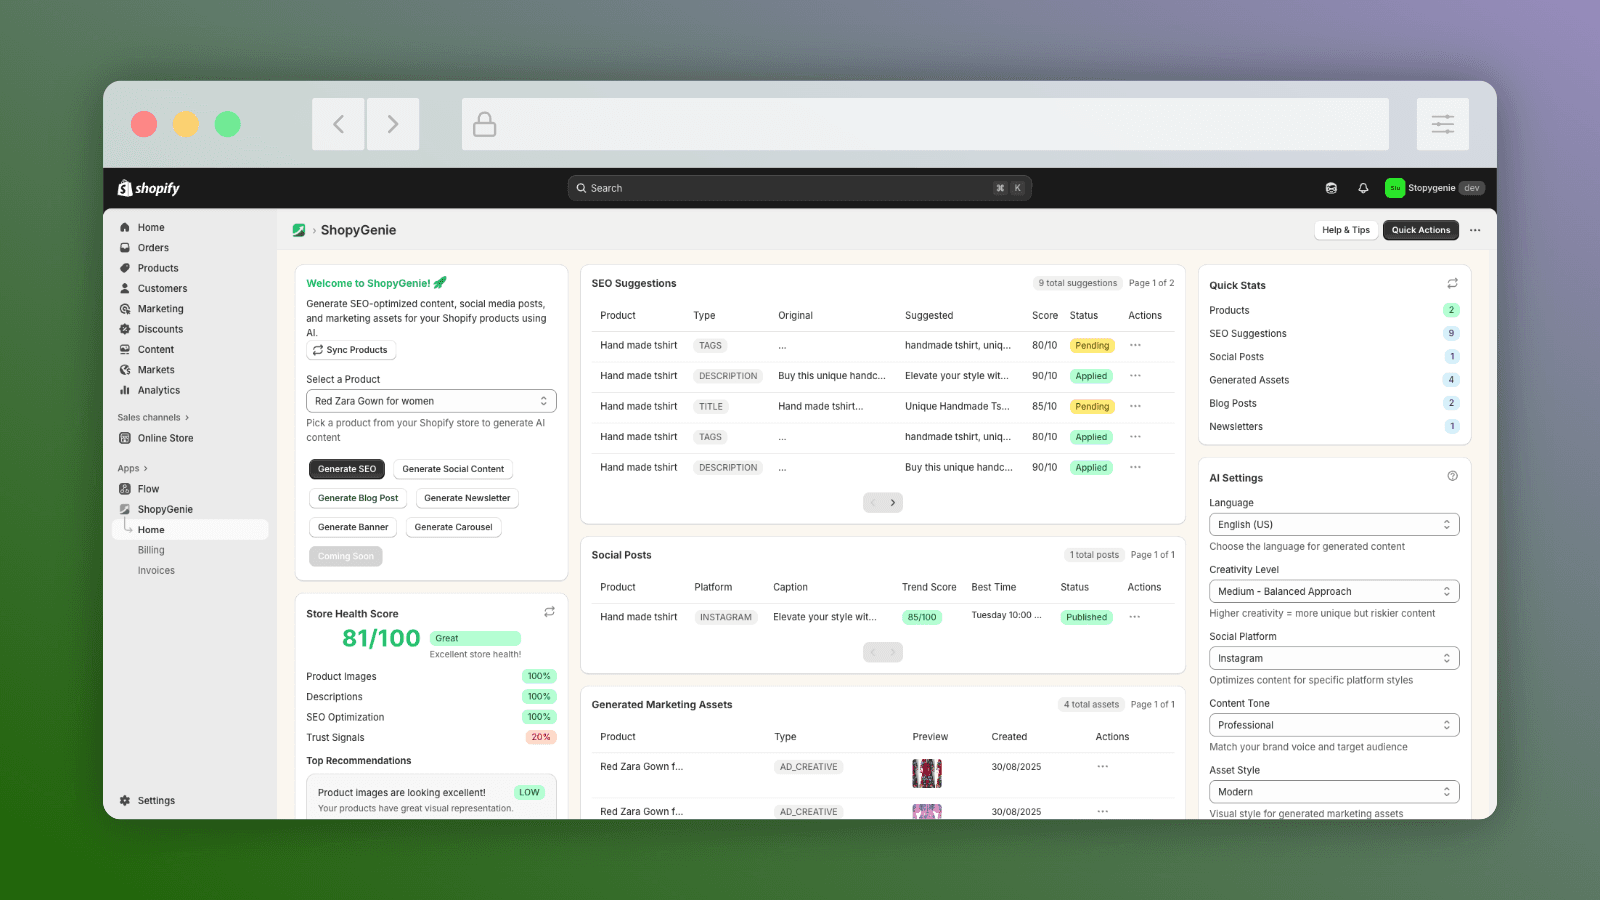Open actions menu for first Red Zara Gown asset
Image resolution: width=1600 pixels, height=900 pixels.
point(1102,767)
